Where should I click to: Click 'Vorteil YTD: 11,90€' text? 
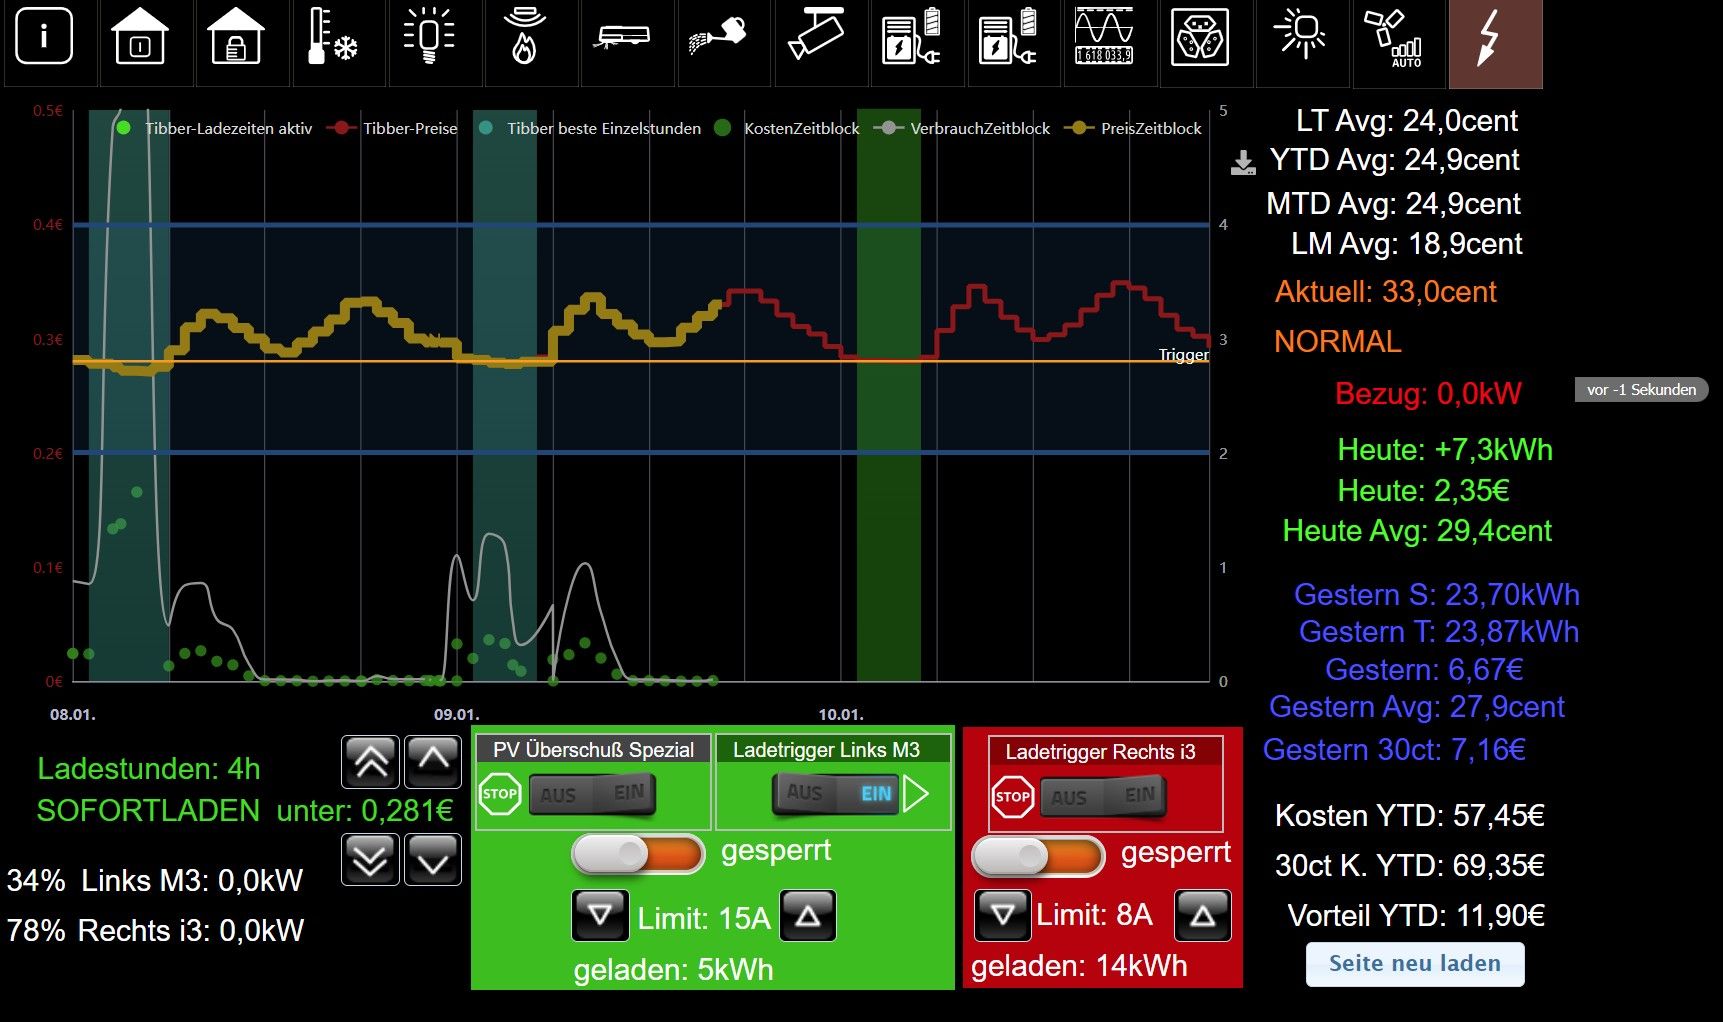tap(1416, 915)
